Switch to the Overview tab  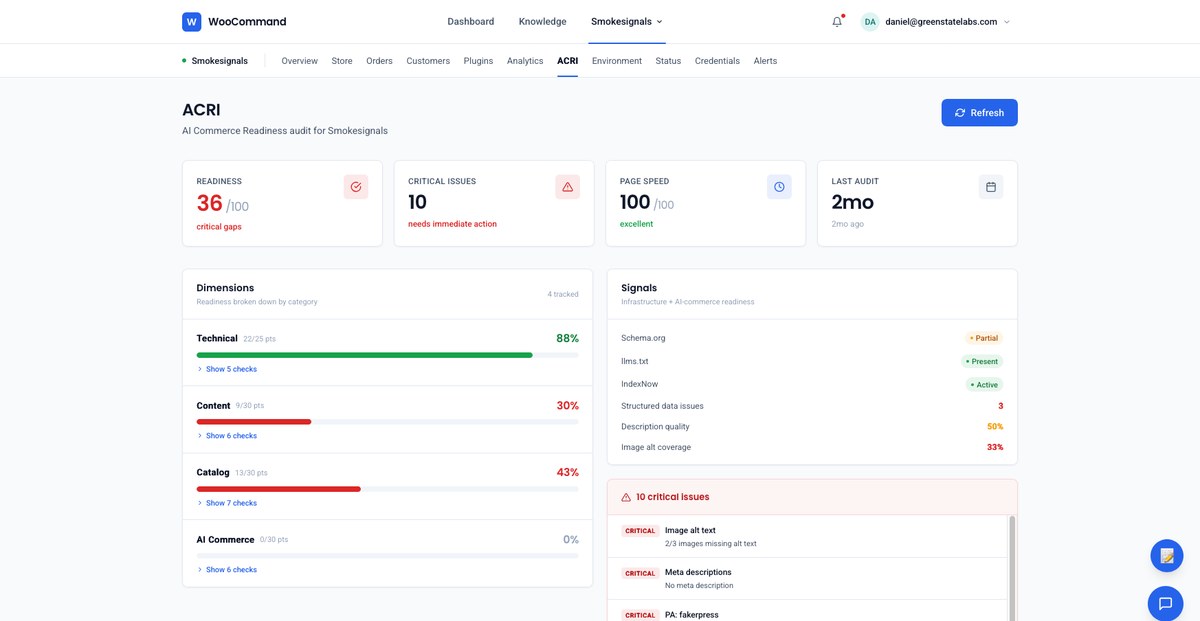point(300,61)
